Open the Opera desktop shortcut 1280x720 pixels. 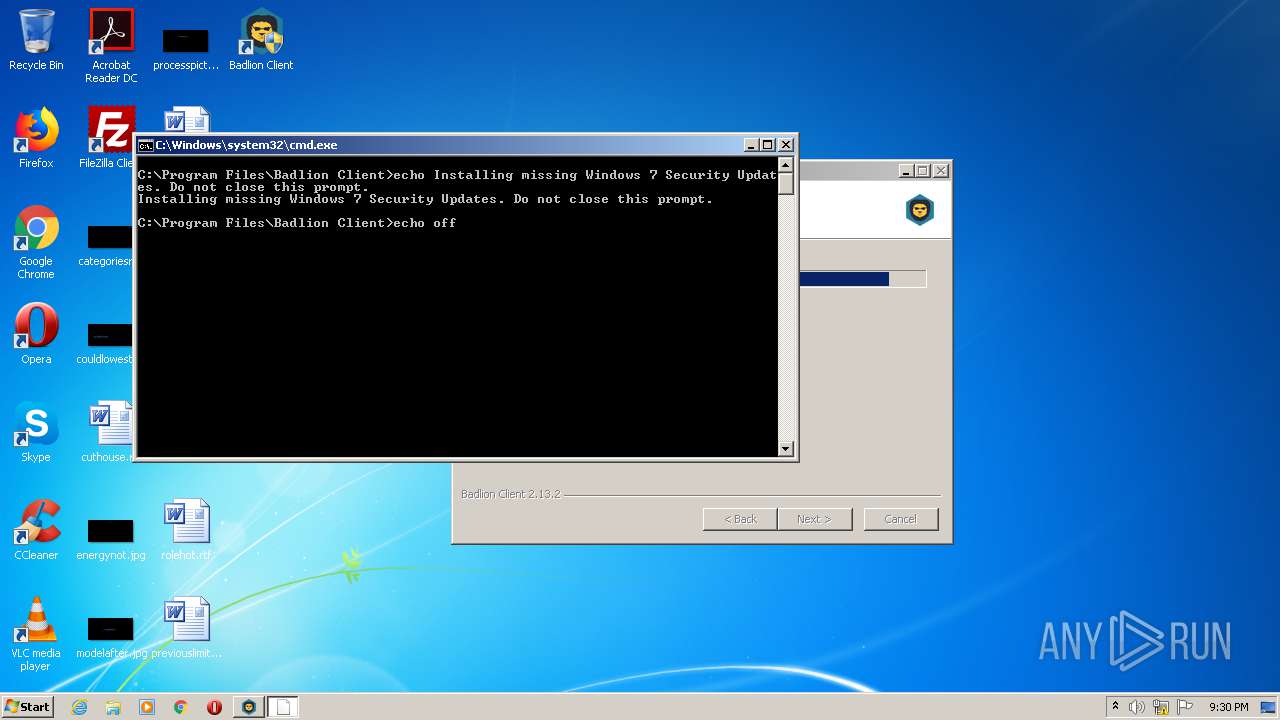[36, 334]
